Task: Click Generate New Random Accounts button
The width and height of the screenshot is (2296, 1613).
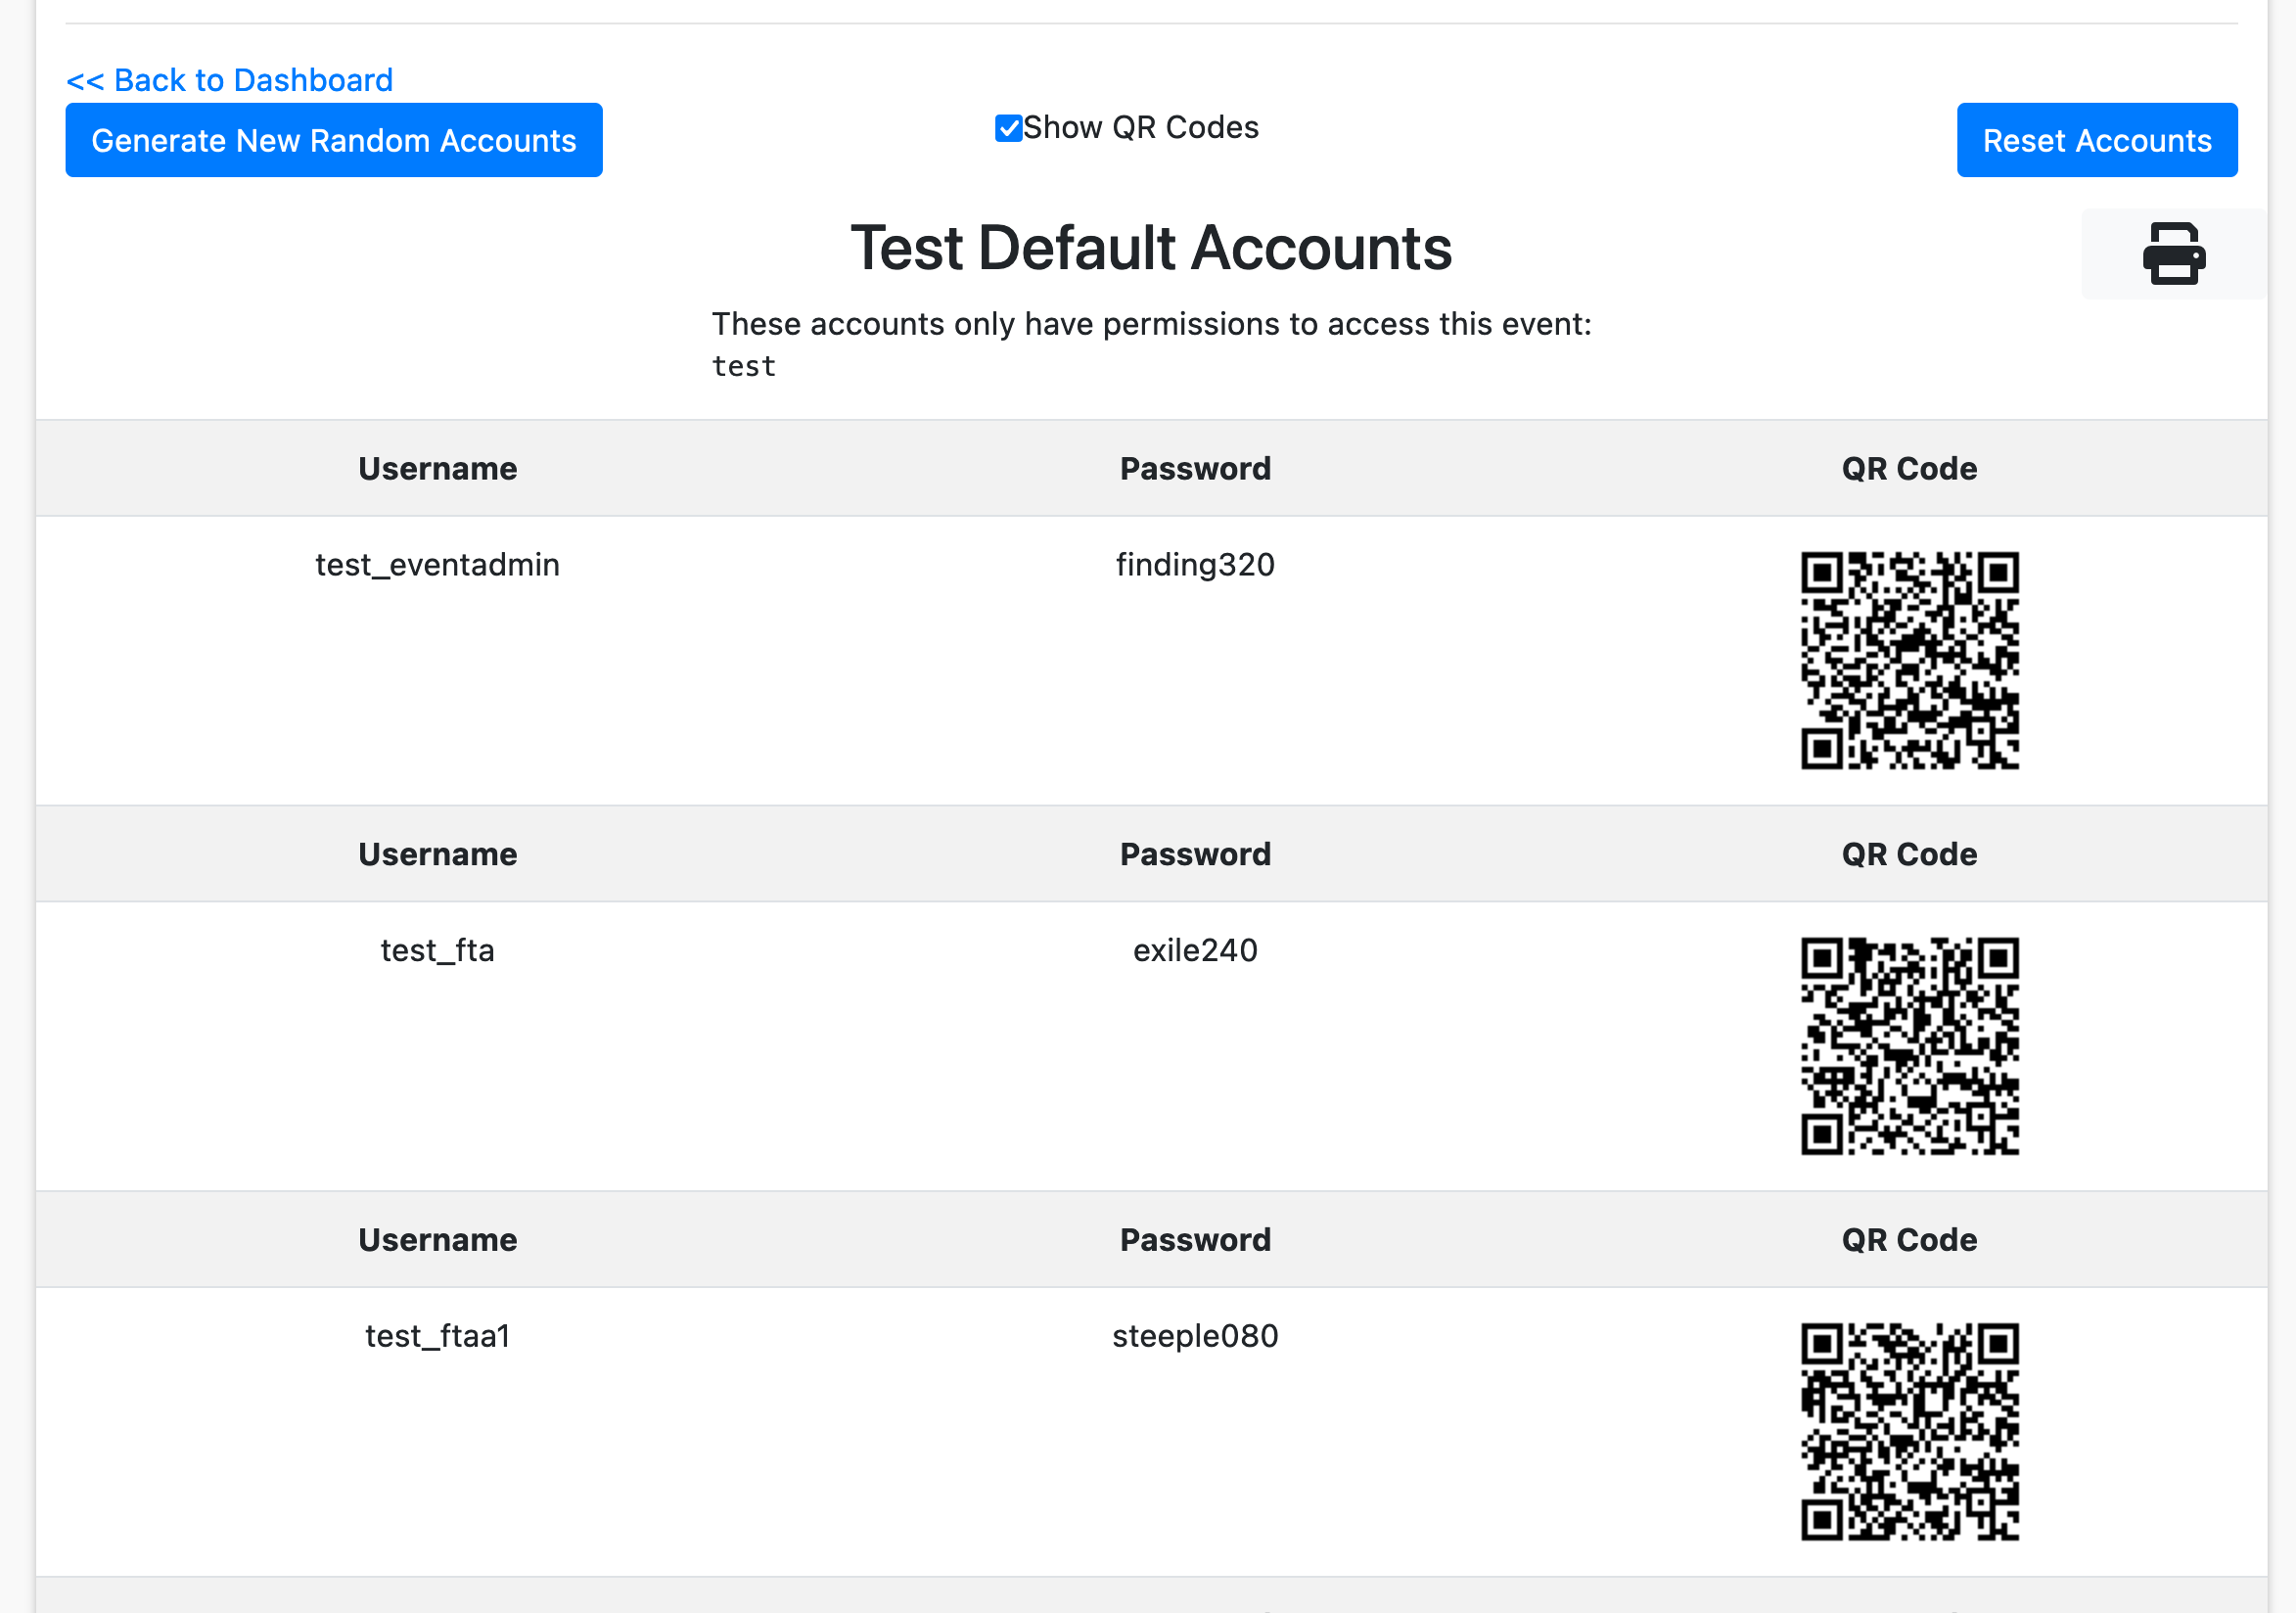Action: [x=334, y=140]
